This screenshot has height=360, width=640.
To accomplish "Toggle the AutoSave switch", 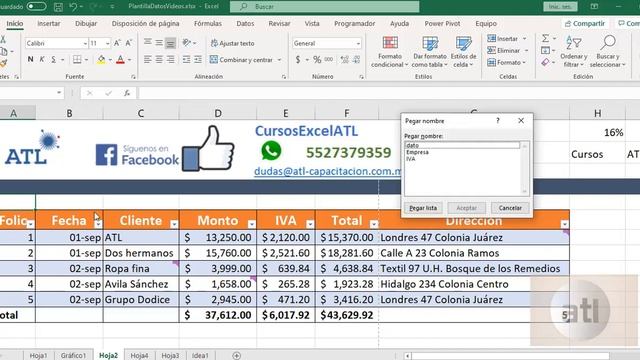I will (x=36, y=7).
